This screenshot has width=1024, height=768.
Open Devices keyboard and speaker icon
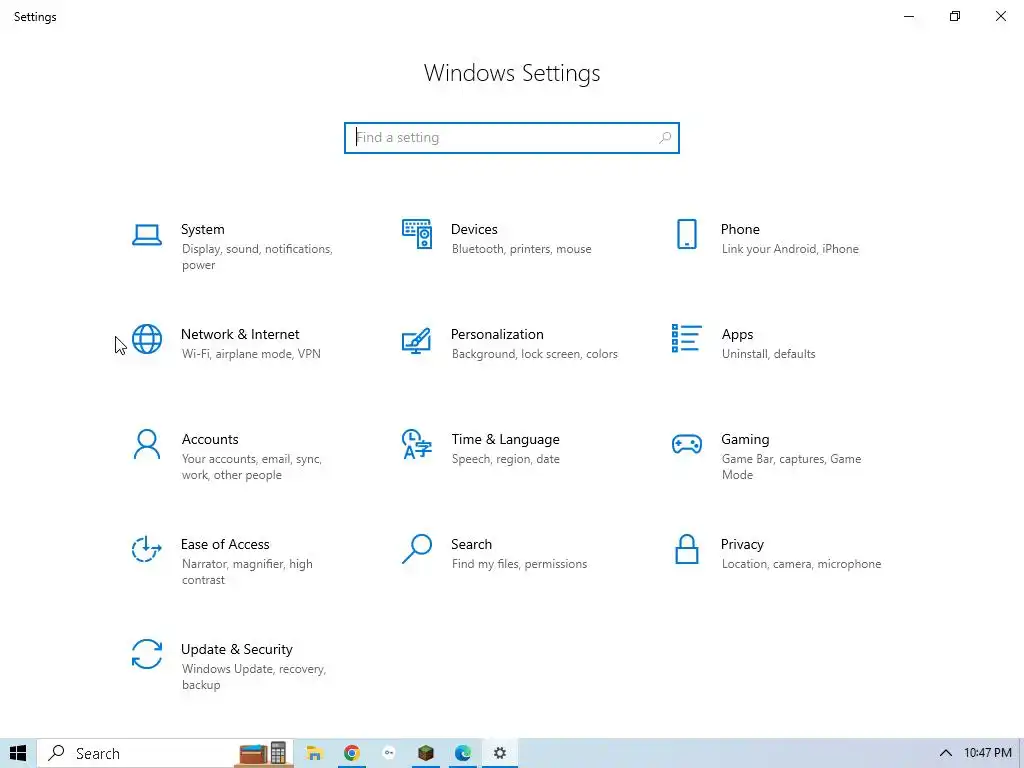[417, 234]
